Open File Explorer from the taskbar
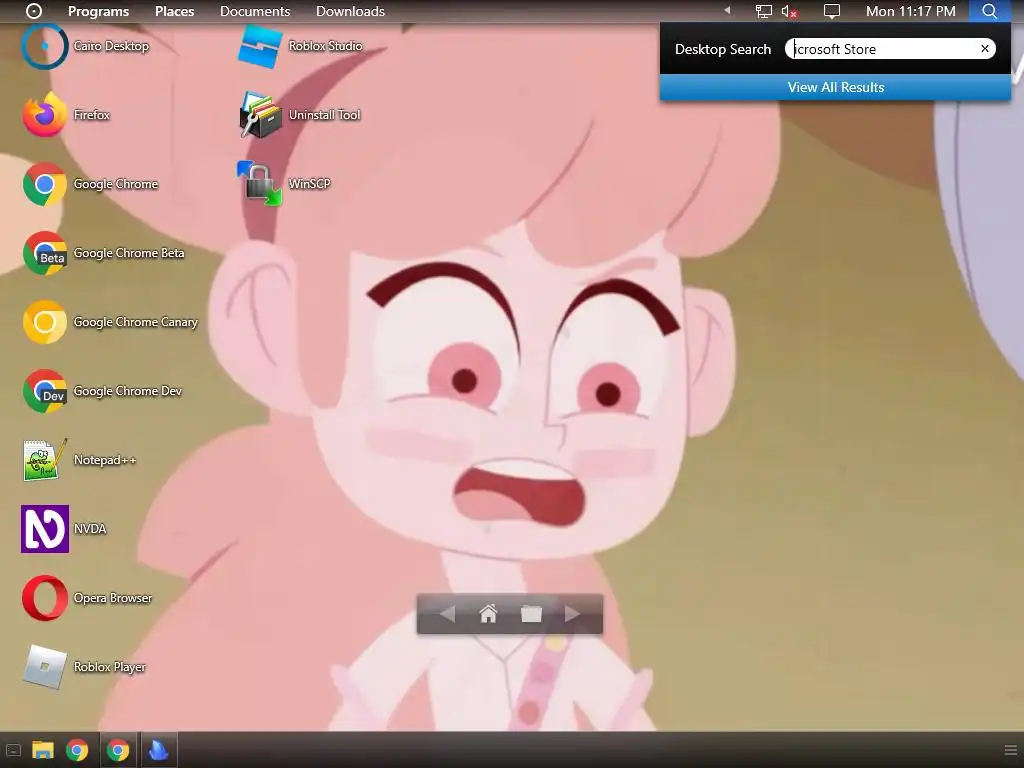The image size is (1024, 768). tap(43, 750)
